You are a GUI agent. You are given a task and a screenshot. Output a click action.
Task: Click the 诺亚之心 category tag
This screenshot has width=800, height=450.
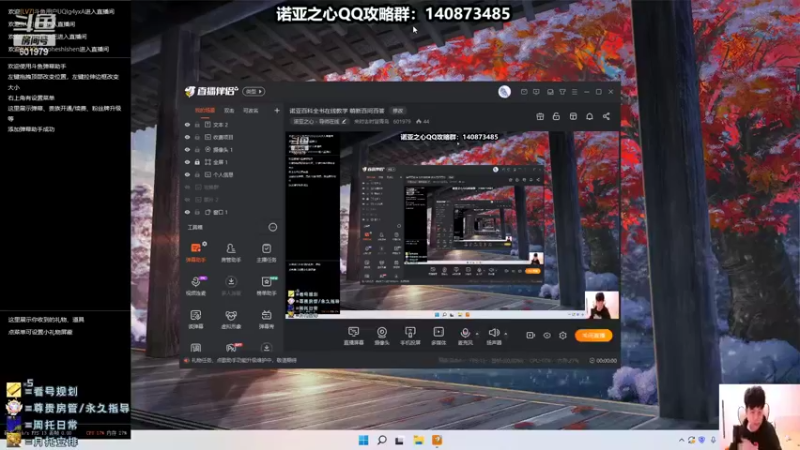point(319,121)
